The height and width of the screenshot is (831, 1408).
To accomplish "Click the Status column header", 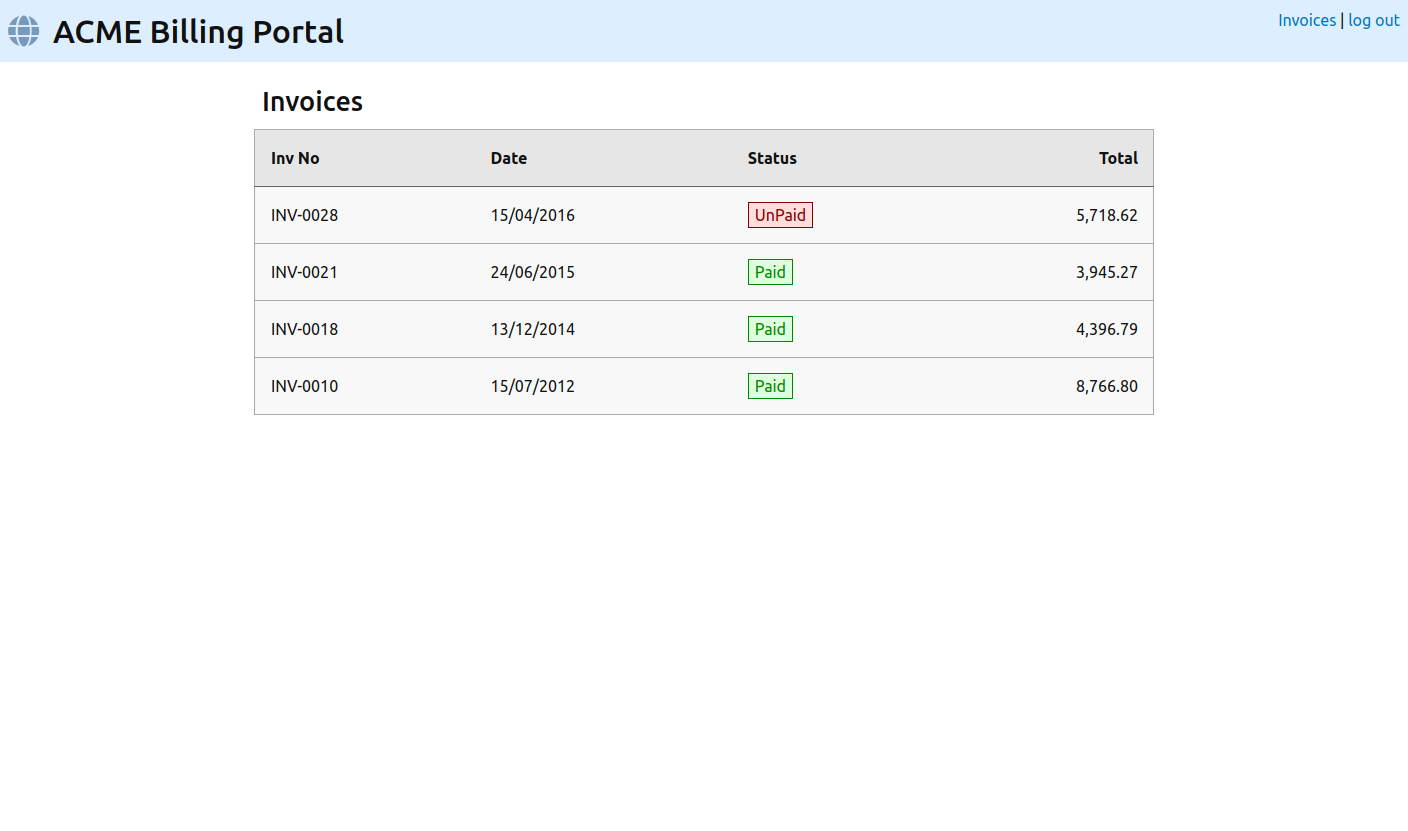I will pos(772,158).
